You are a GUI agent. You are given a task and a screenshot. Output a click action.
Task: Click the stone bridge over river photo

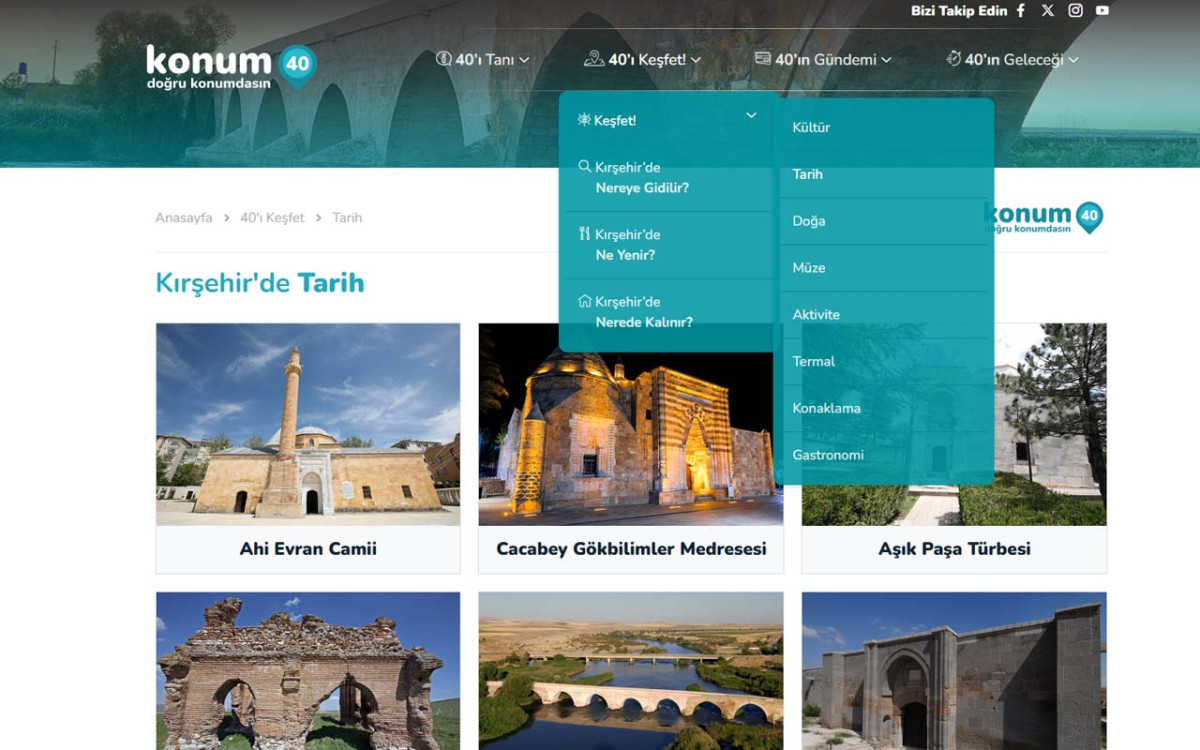pos(631,671)
